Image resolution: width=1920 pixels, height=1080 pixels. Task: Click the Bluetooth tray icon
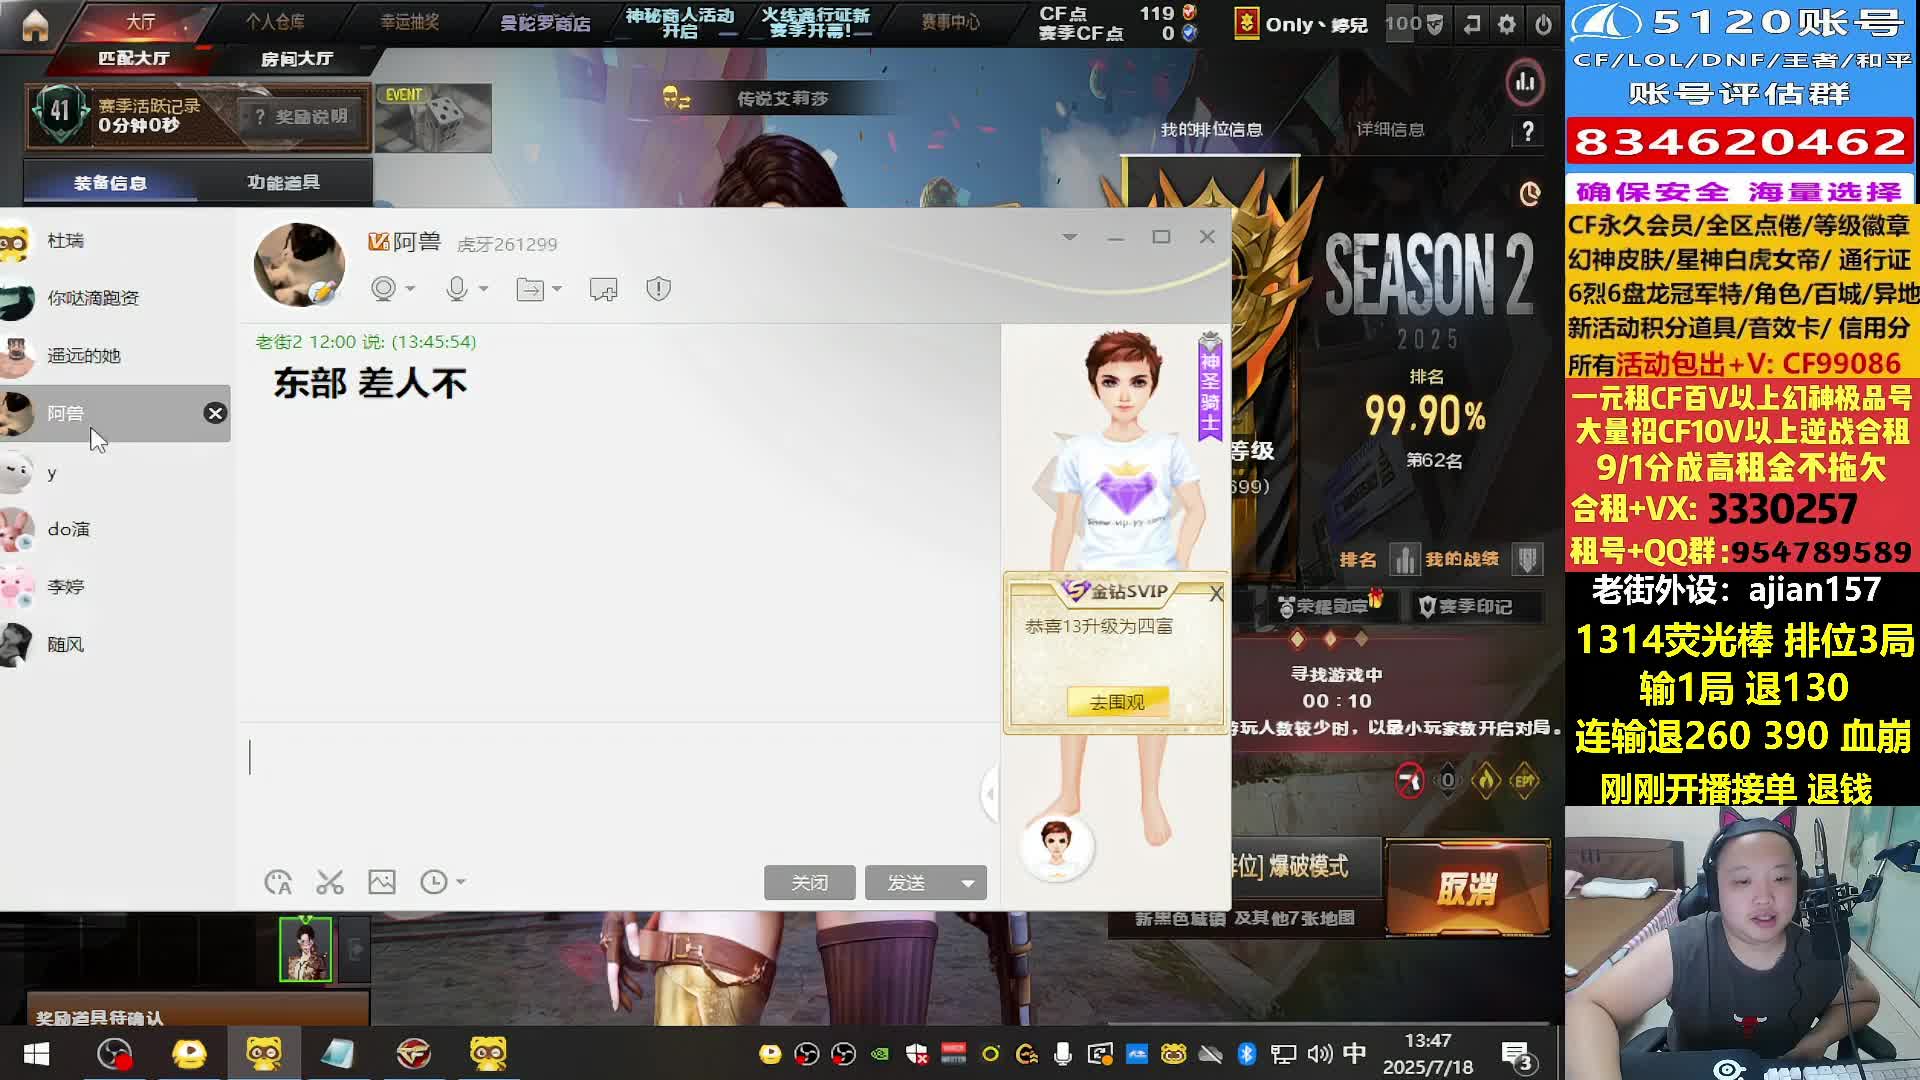pyautogui.click(x=1247, y=1053)
